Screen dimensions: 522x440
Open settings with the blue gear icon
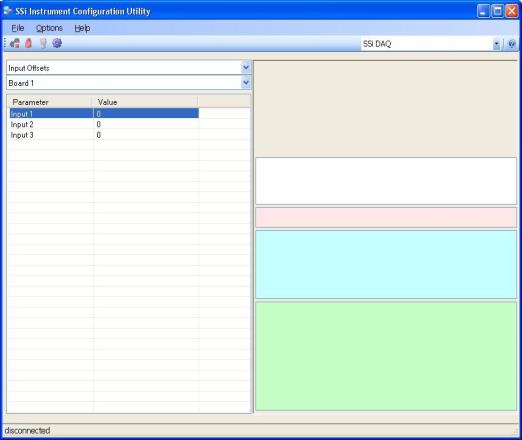[x=57, y=43]
